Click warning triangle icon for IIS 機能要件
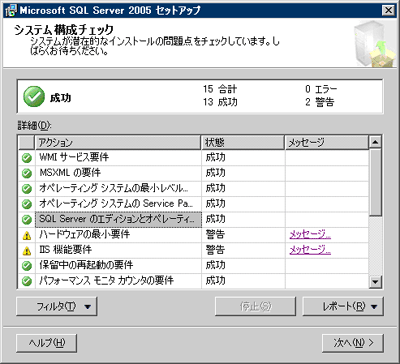Image resolution: width=400 pixels, height=364 pixels. [27, 251]
